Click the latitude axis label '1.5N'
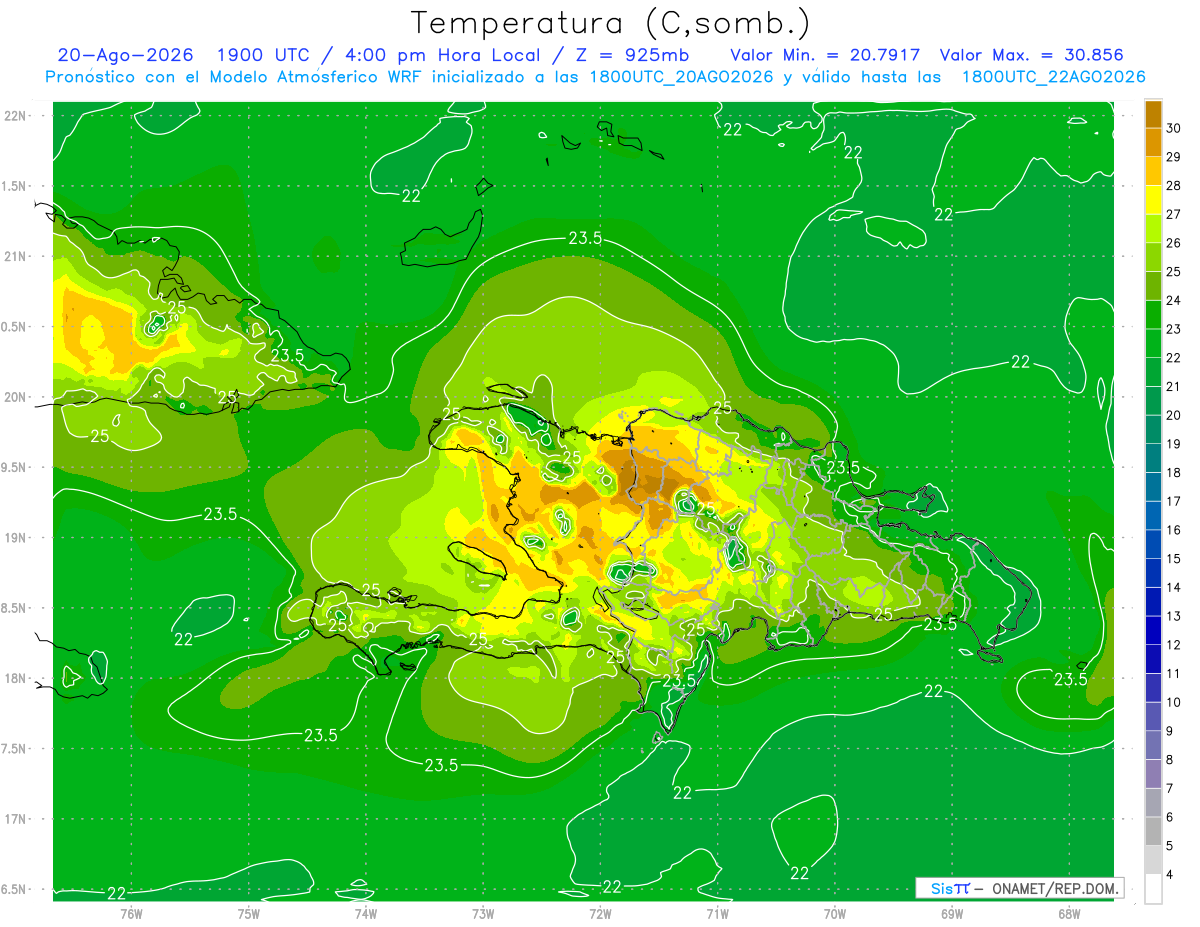This screenshot has width=1200, height=927. (x=14, y=186)
